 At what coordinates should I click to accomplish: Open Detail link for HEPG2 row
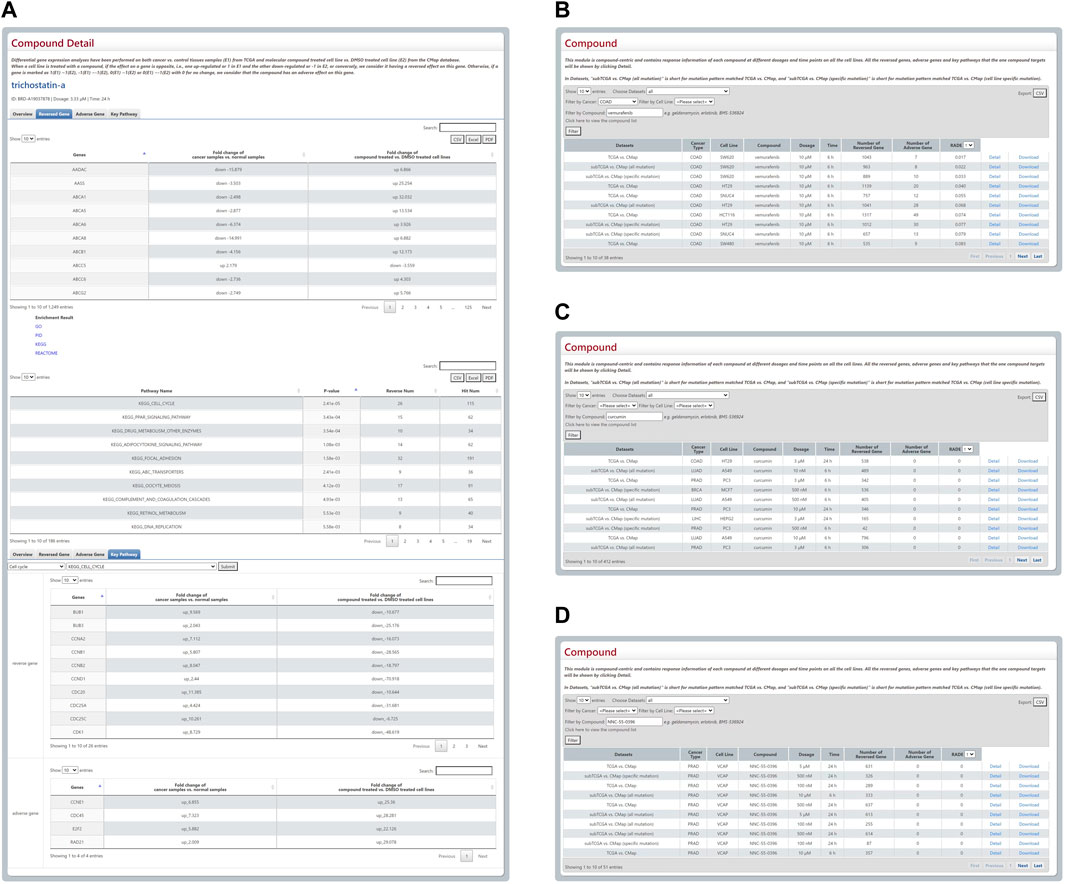tap(994, 519)
